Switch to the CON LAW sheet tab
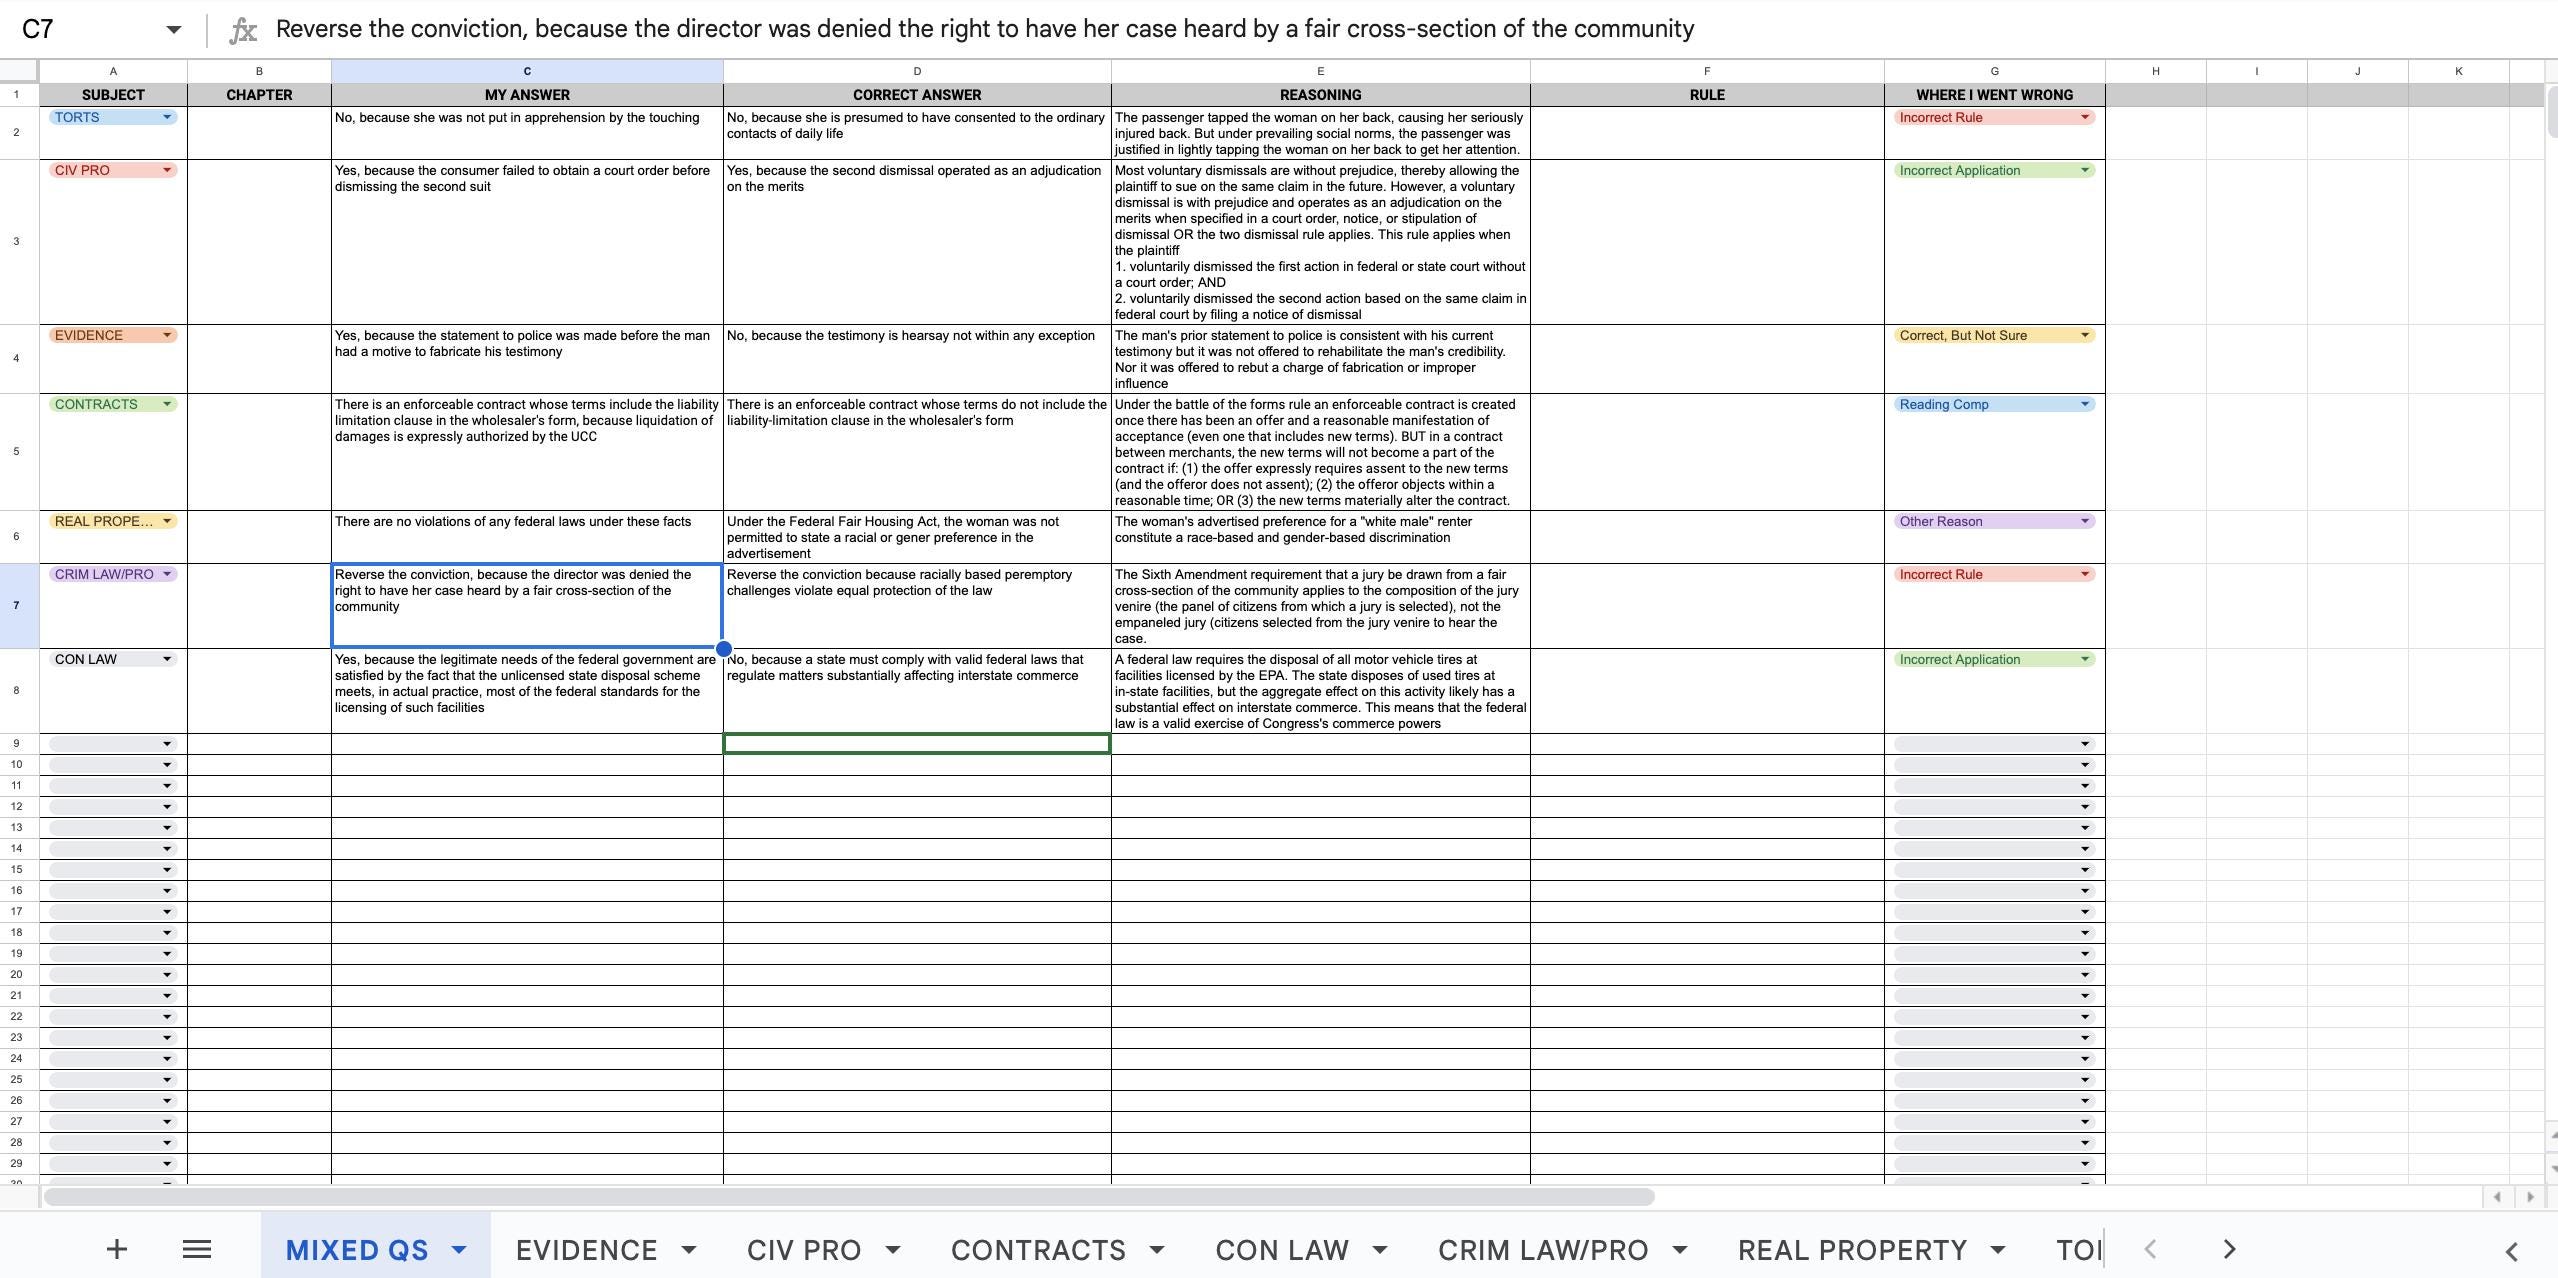This screenshot has width=2558, height=1278. click(1280, 1248)
